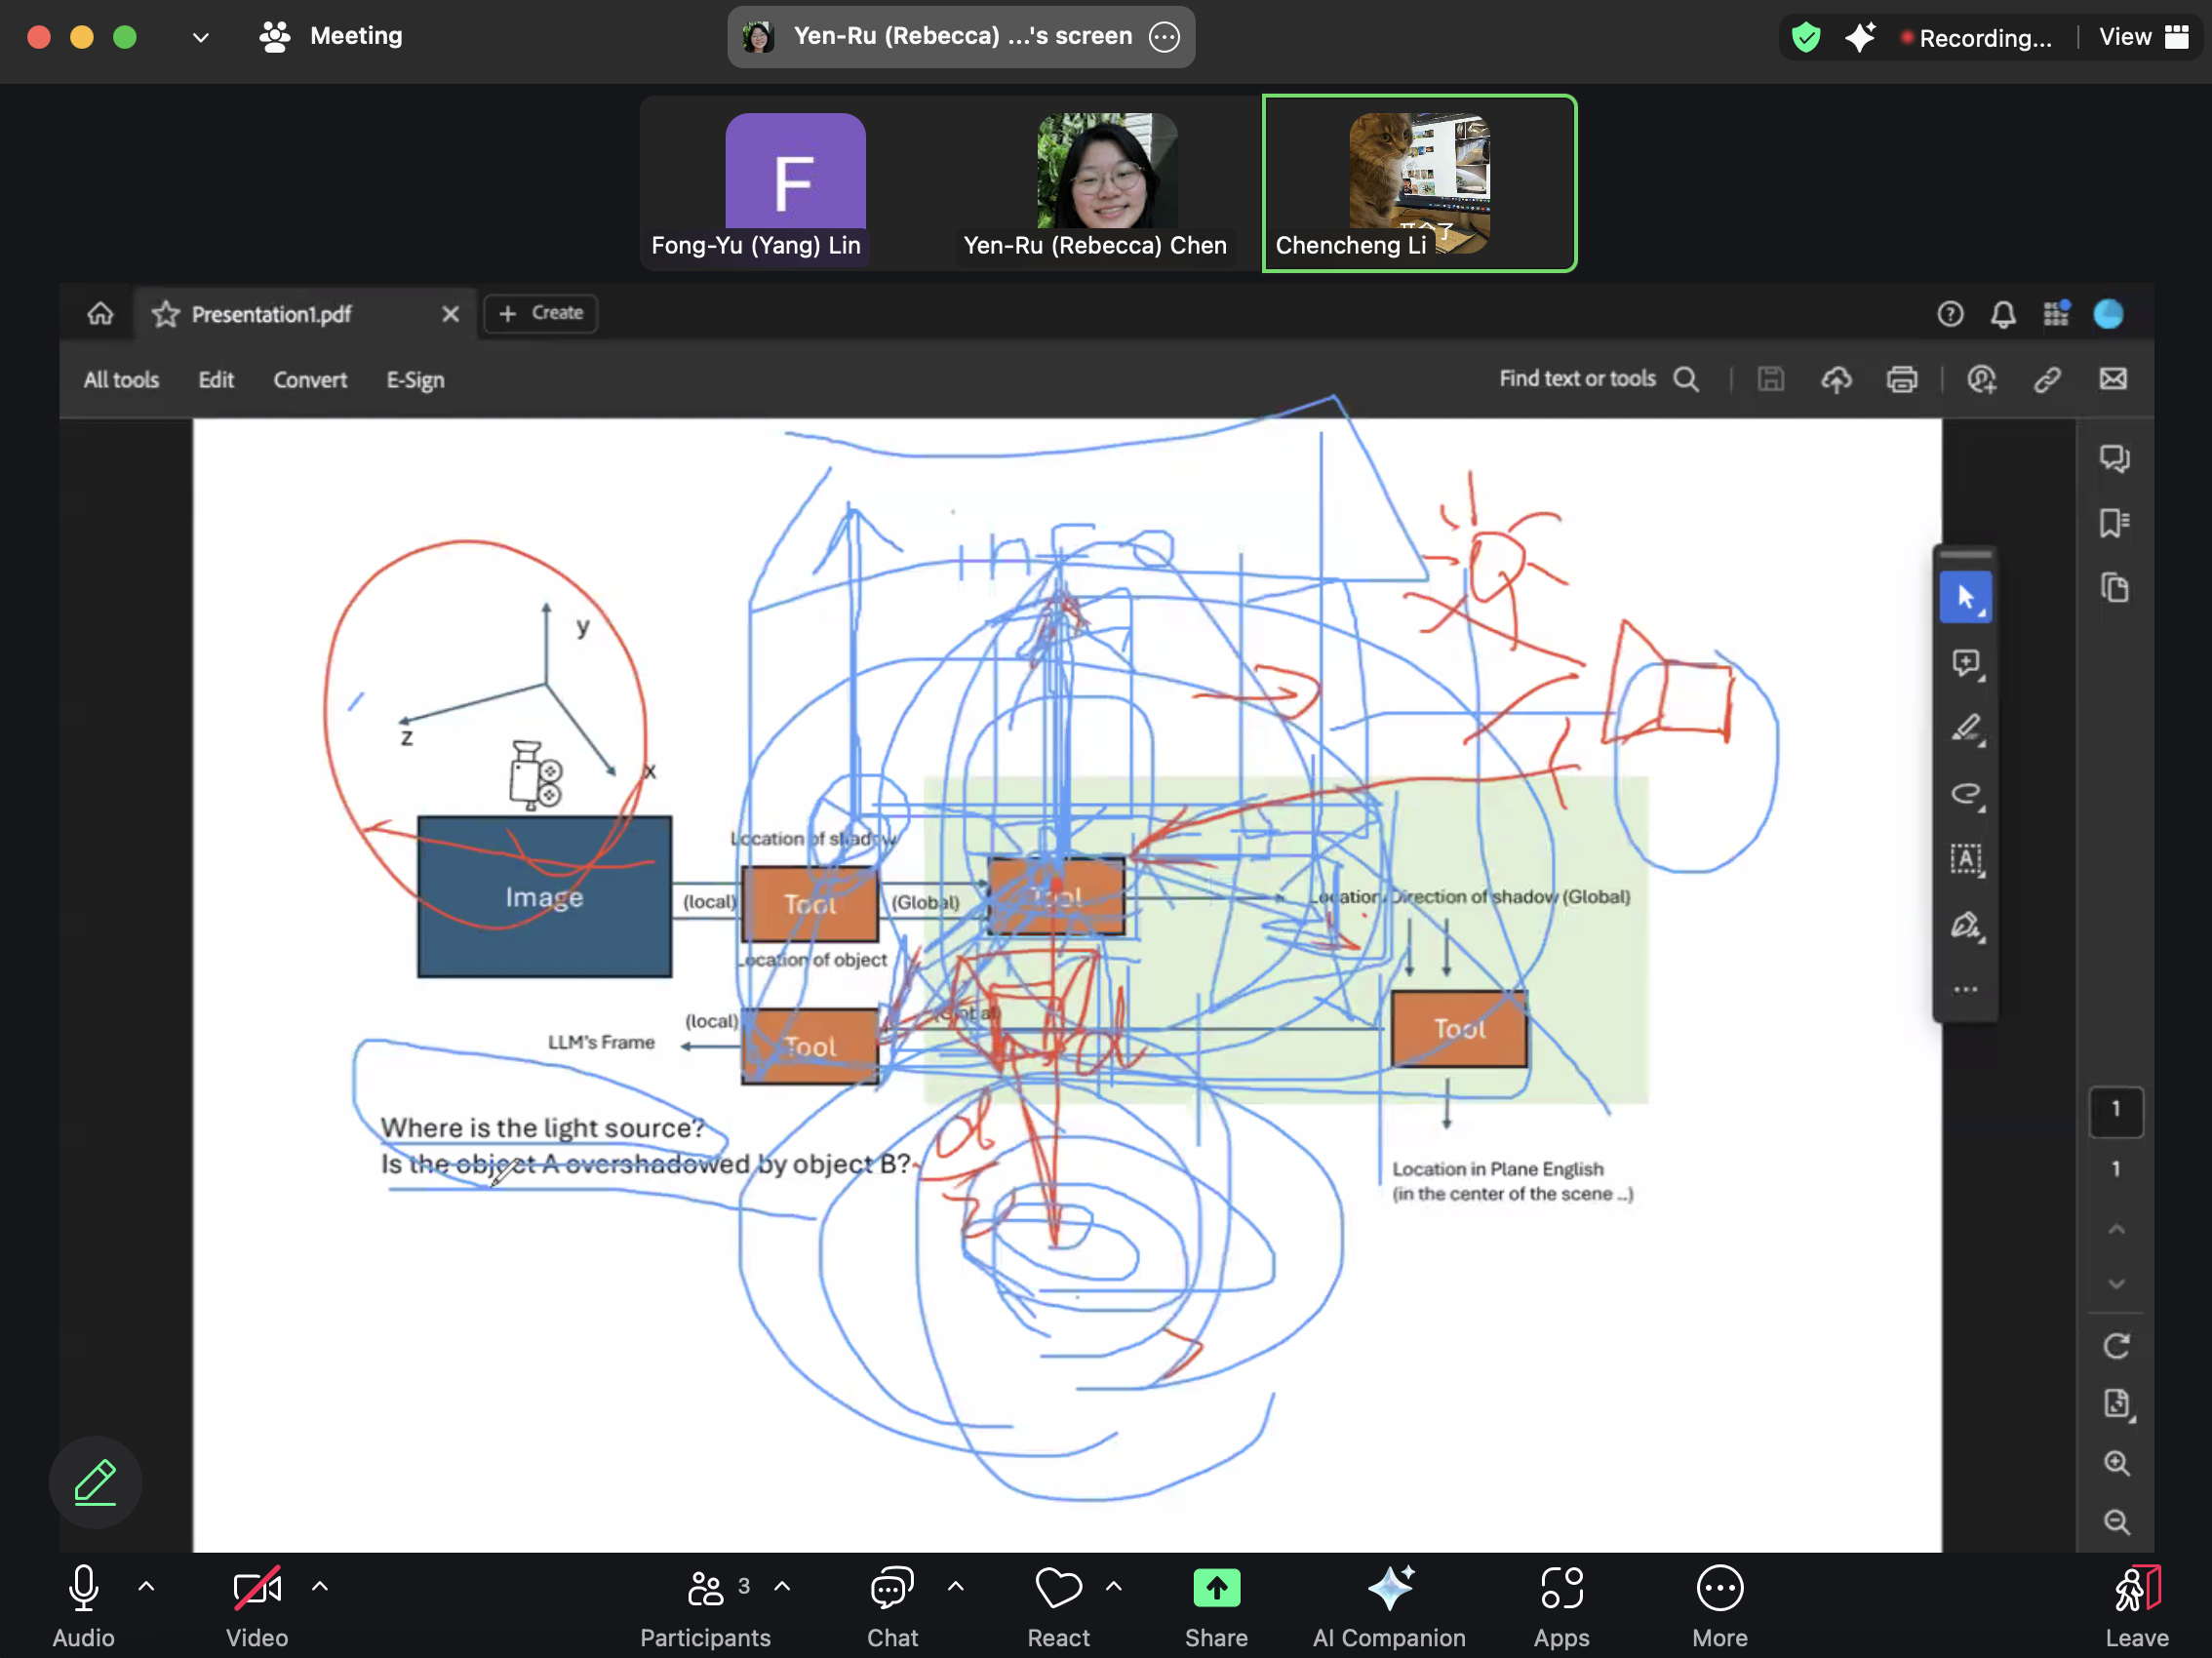This screenshot has width=2212, height=1658.
Task: Open the Bookmarks panel
Action: point(2114,522)
